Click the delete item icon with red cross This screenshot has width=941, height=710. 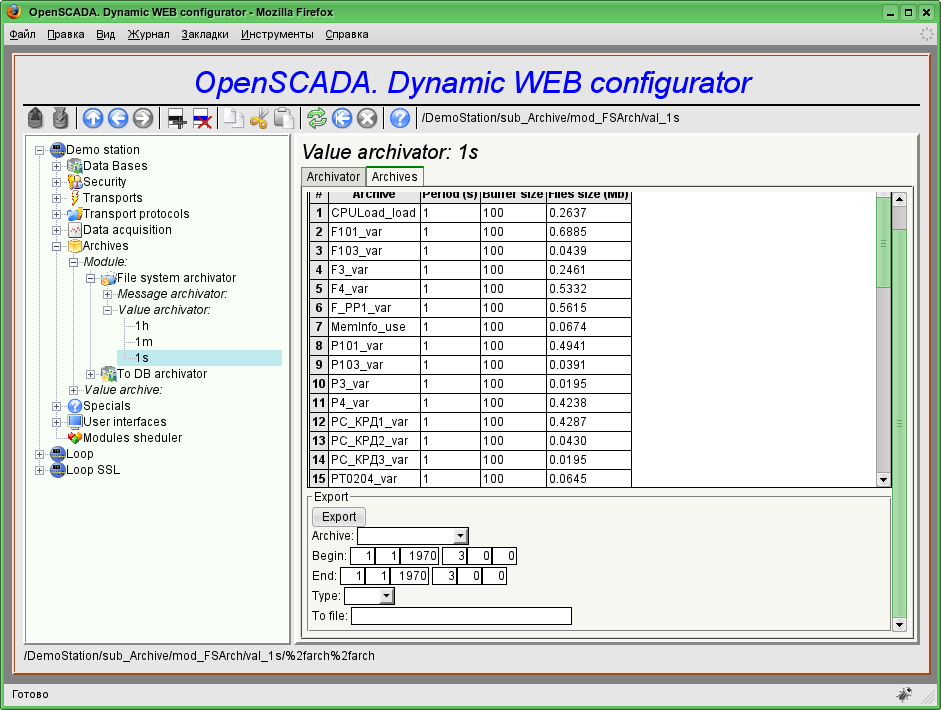[202, 118]
